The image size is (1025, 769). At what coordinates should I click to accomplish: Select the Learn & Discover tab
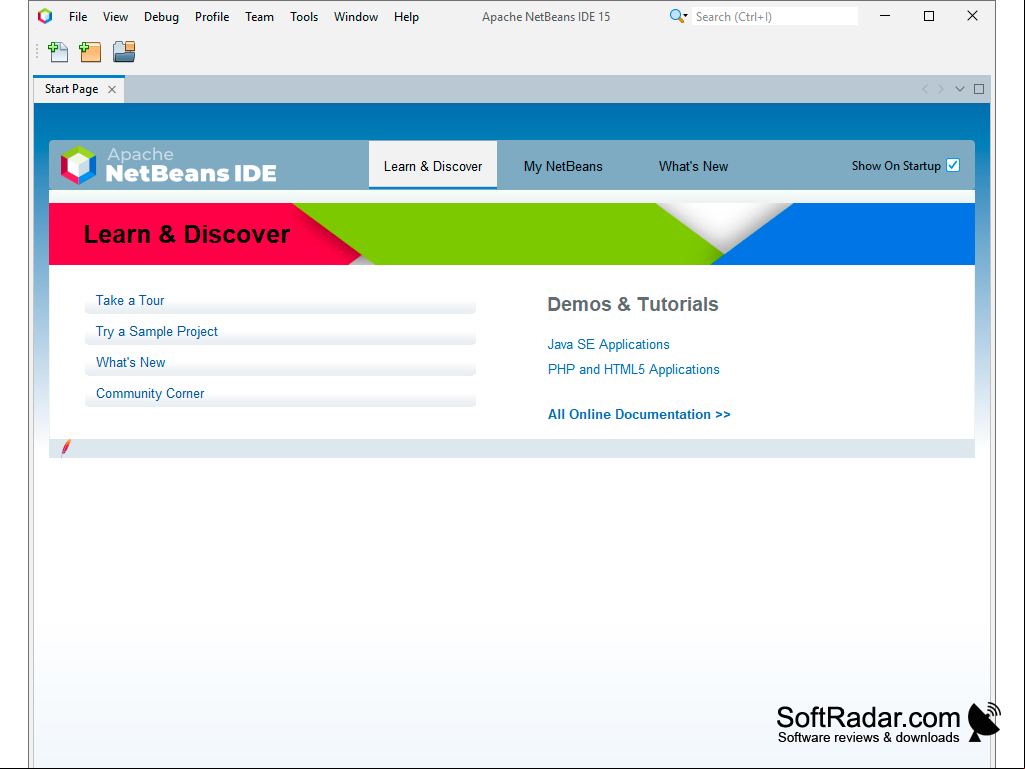tap(433, 166)
